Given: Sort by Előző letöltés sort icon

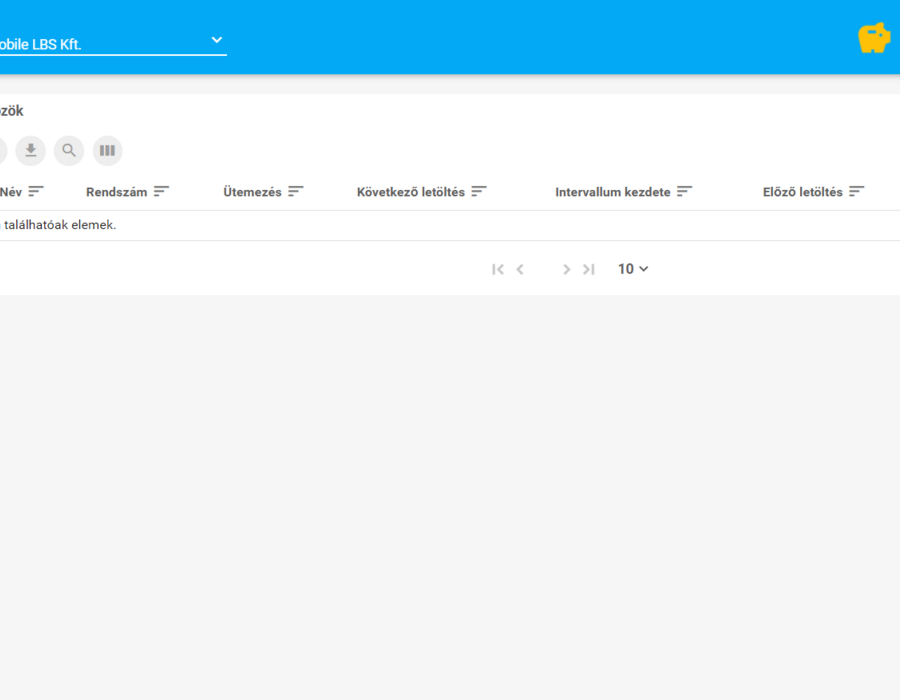Looking at the screenshot, I should point(856,192).
